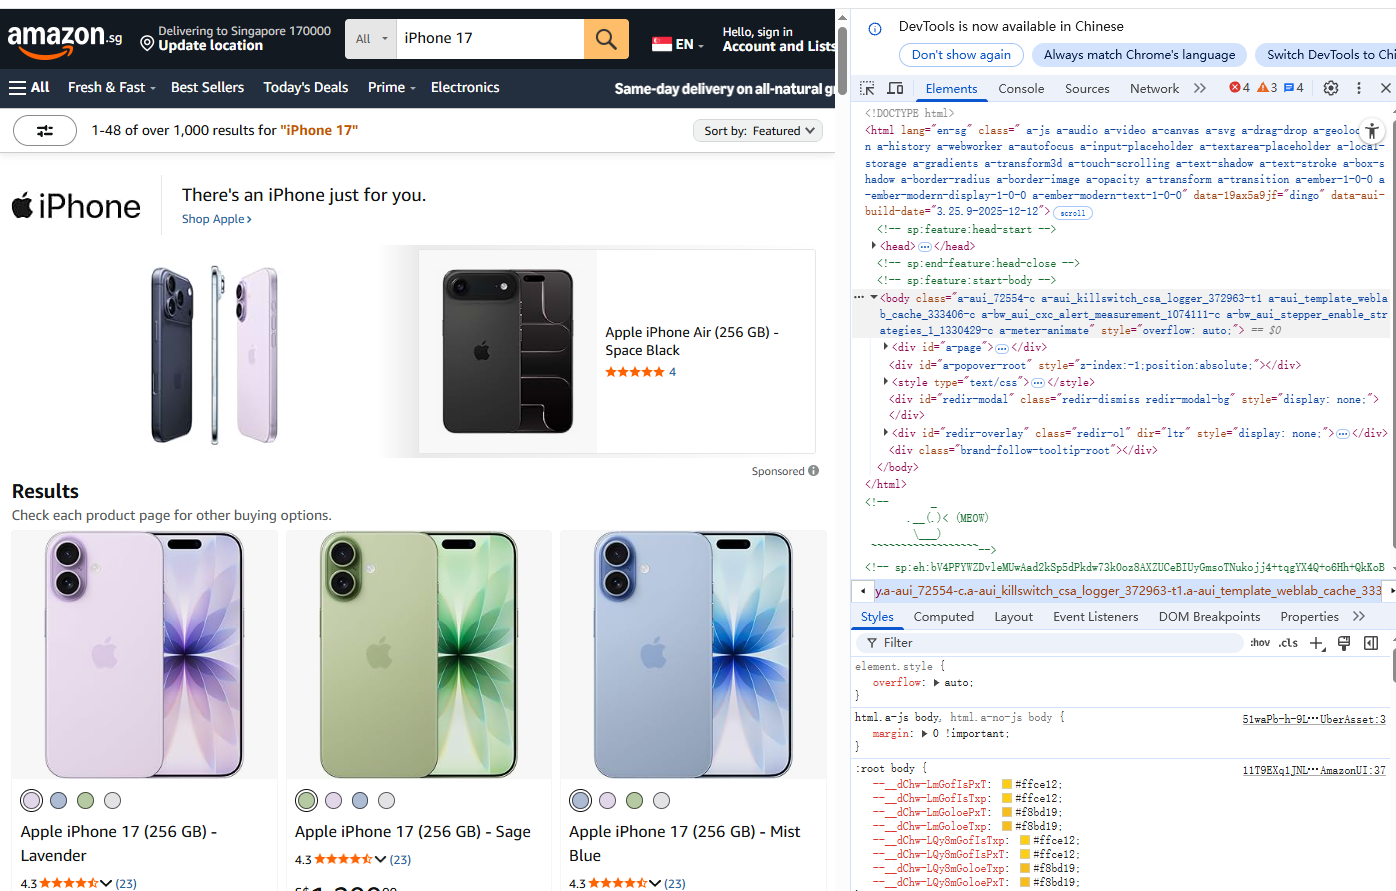Switch to the Console tab

pyautogui.click(x=1021, y=88)
